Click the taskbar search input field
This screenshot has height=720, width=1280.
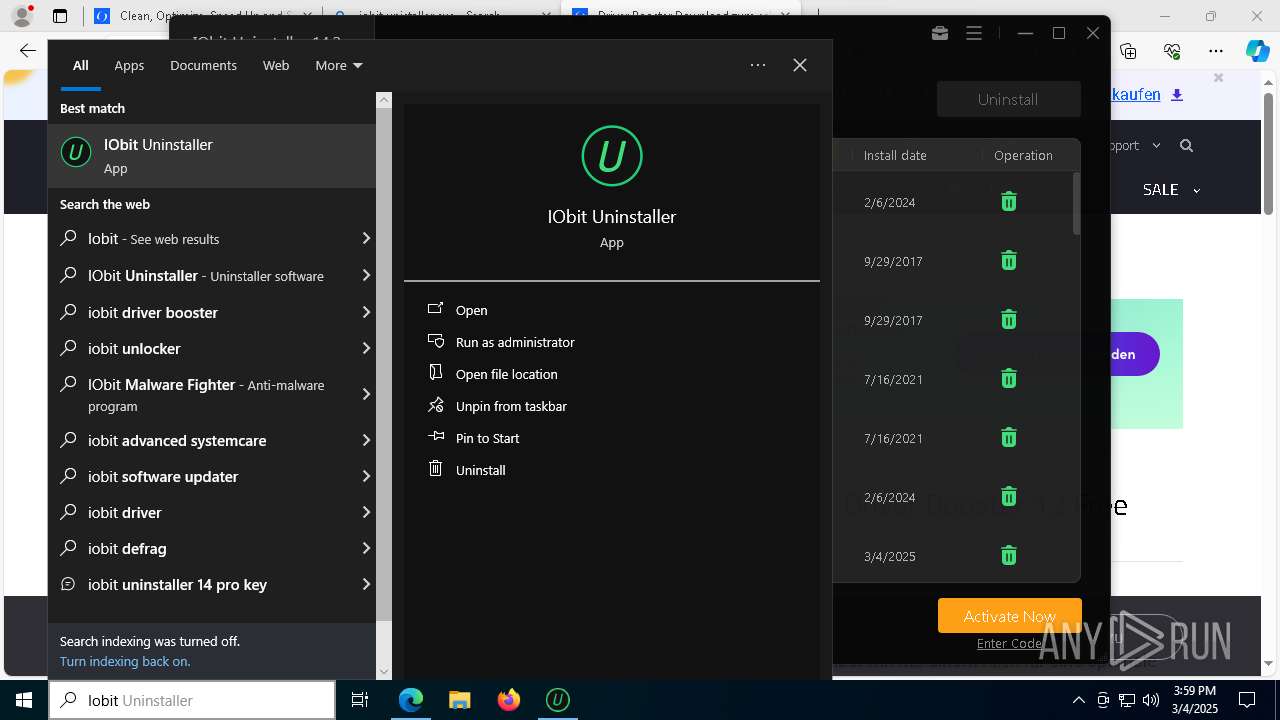192,700
